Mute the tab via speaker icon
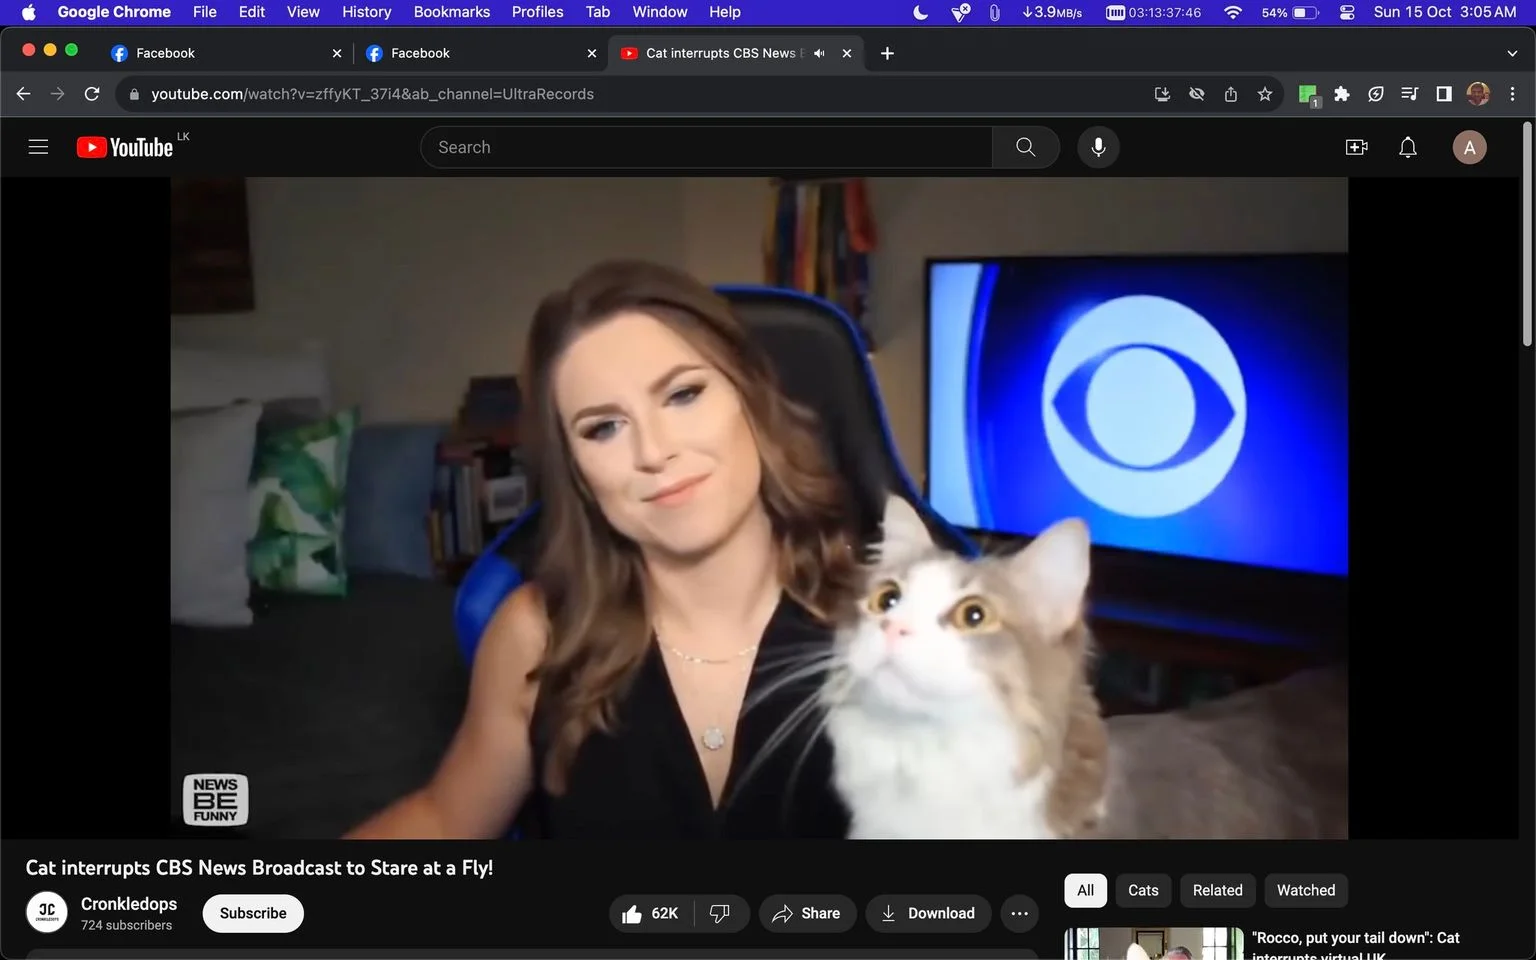This screenshot has width=1536, height=960. [820, 53]
